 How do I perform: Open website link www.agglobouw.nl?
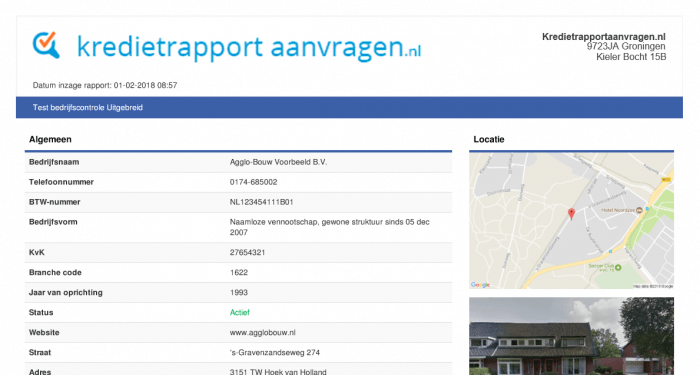pos(262,333)
